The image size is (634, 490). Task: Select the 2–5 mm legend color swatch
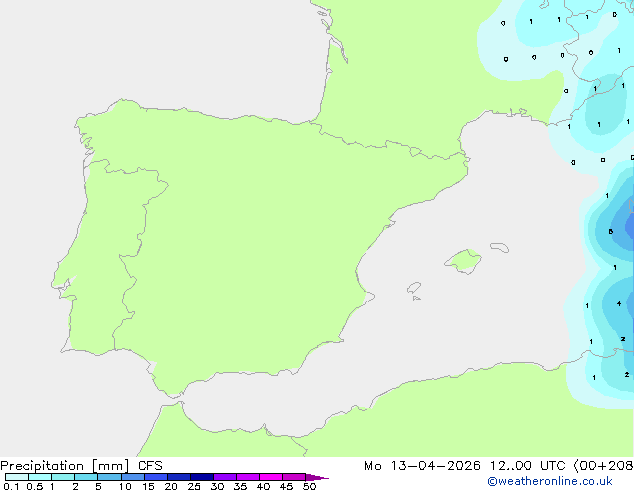[x=86, y=477]
